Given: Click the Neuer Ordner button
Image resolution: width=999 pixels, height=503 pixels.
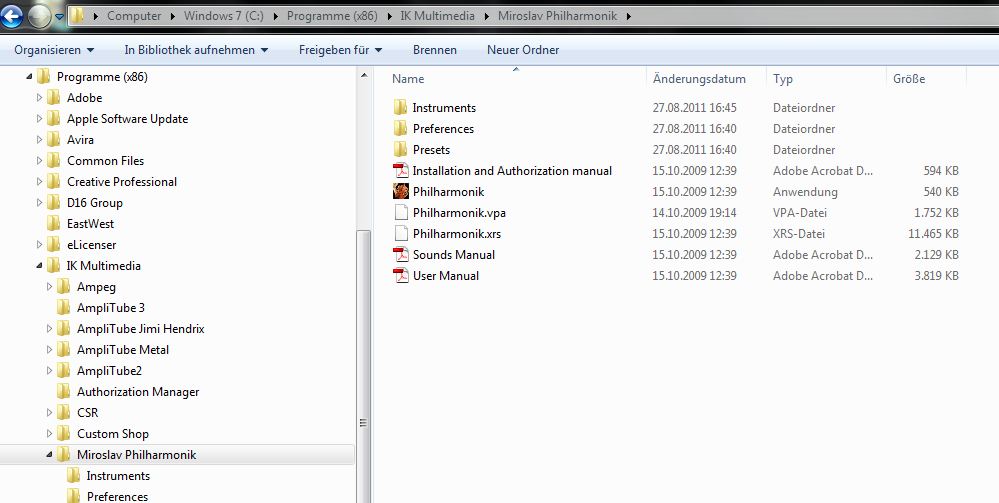Looking at the screenshot, I should tap(523, 50).
